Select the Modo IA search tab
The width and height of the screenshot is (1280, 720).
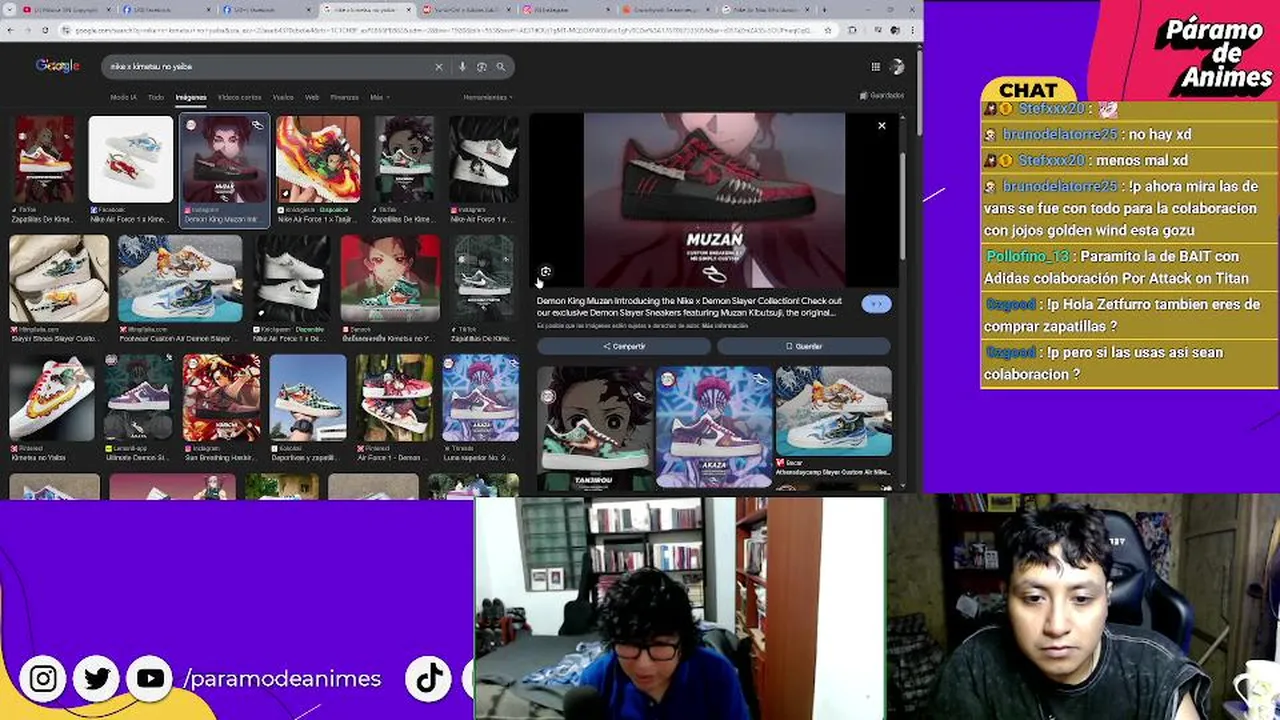(x=123, y=97)
